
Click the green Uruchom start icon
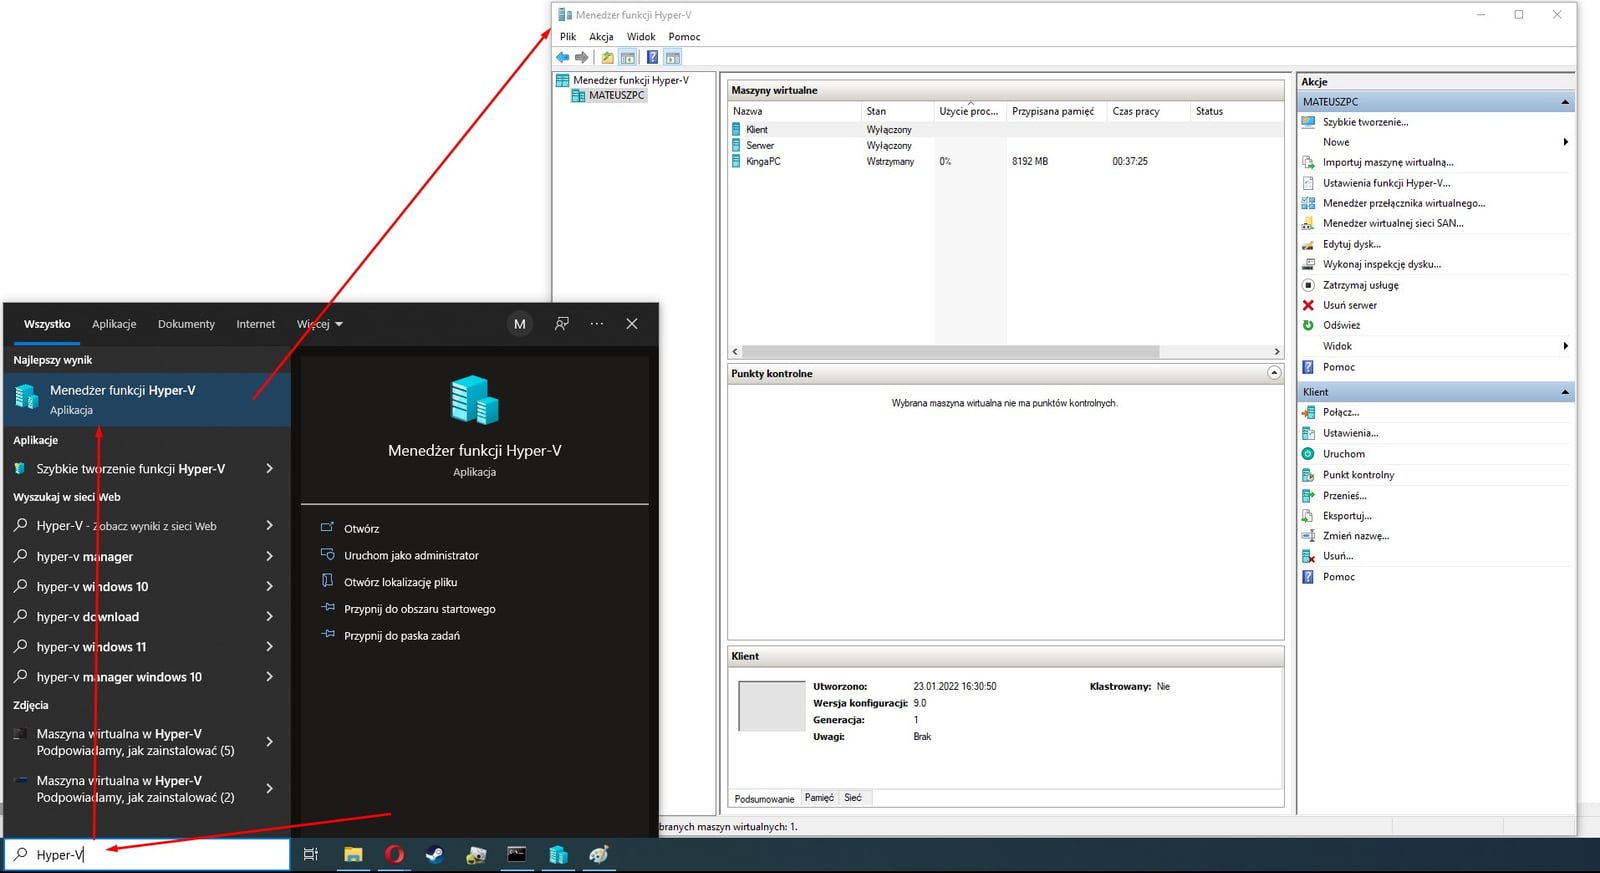[x=1308, y=454]
